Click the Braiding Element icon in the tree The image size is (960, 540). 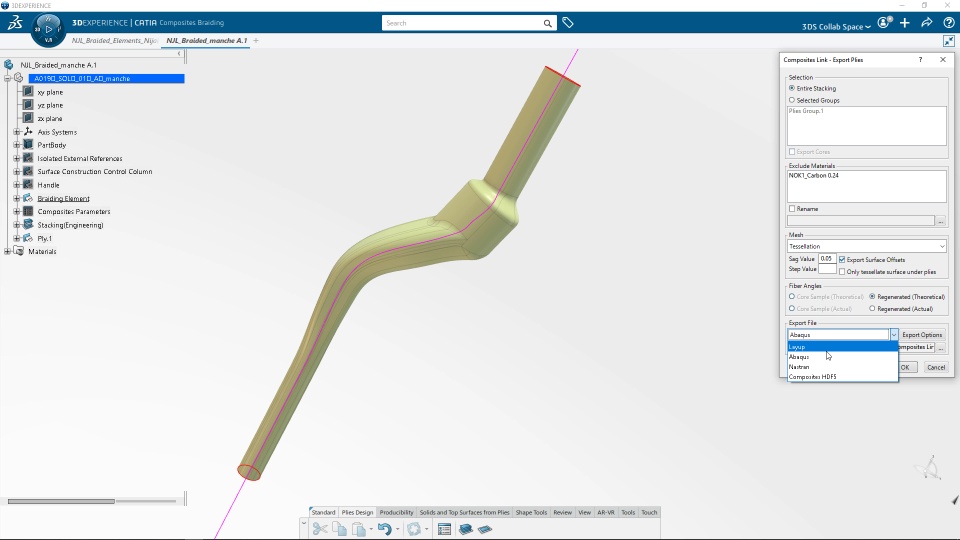click(x=28, y=198)
